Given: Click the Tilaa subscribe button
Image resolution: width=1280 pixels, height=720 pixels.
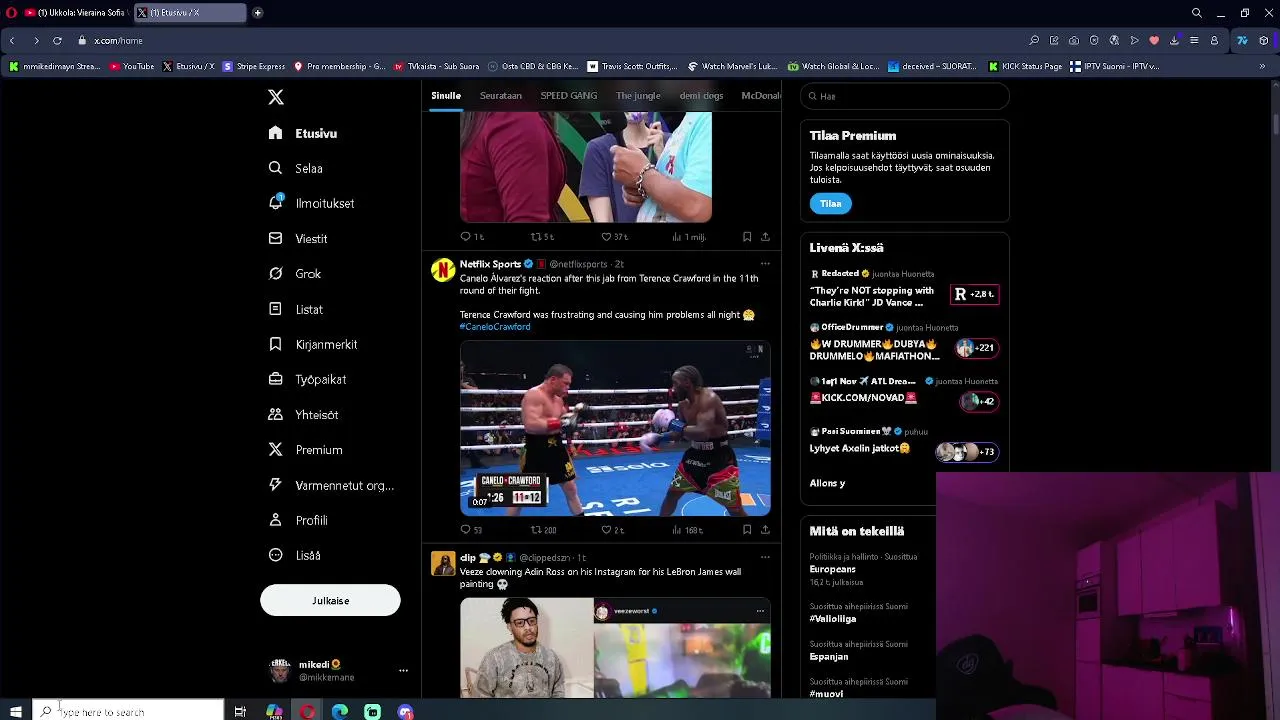Looking at the screenshot, I should tap(830, 204).
